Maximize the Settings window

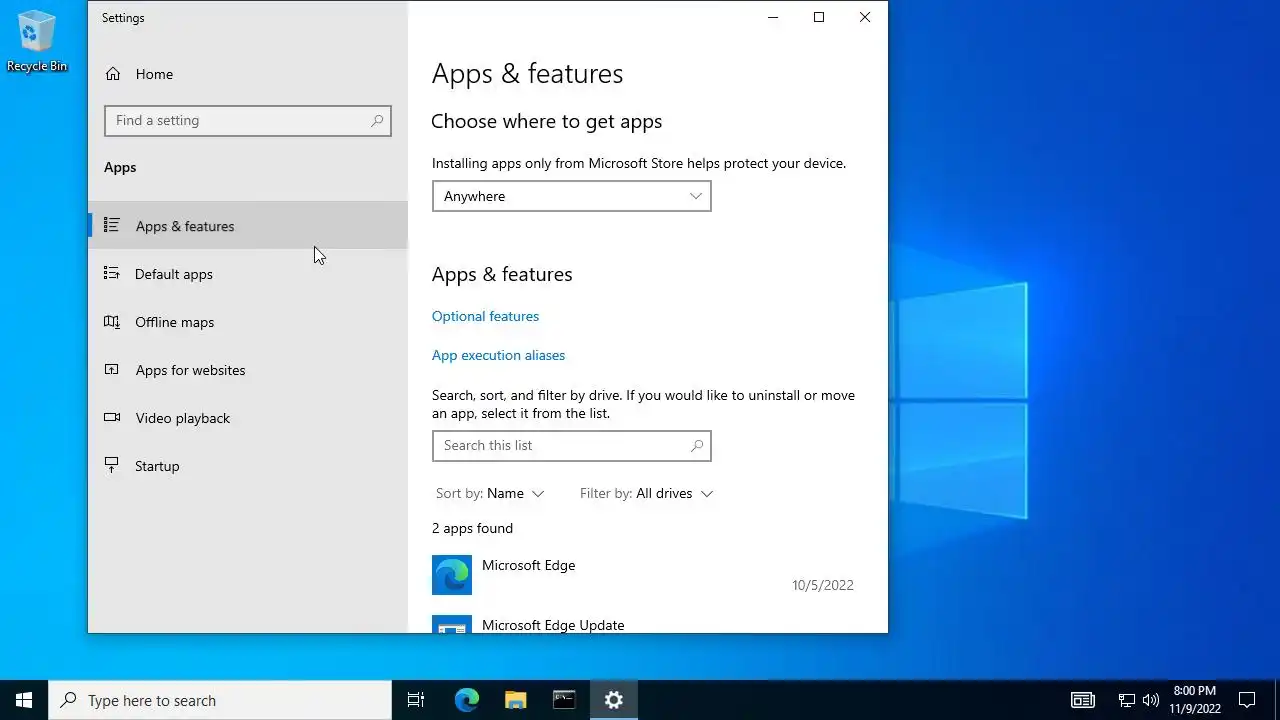pyautogui.click(x=819, y=17)
